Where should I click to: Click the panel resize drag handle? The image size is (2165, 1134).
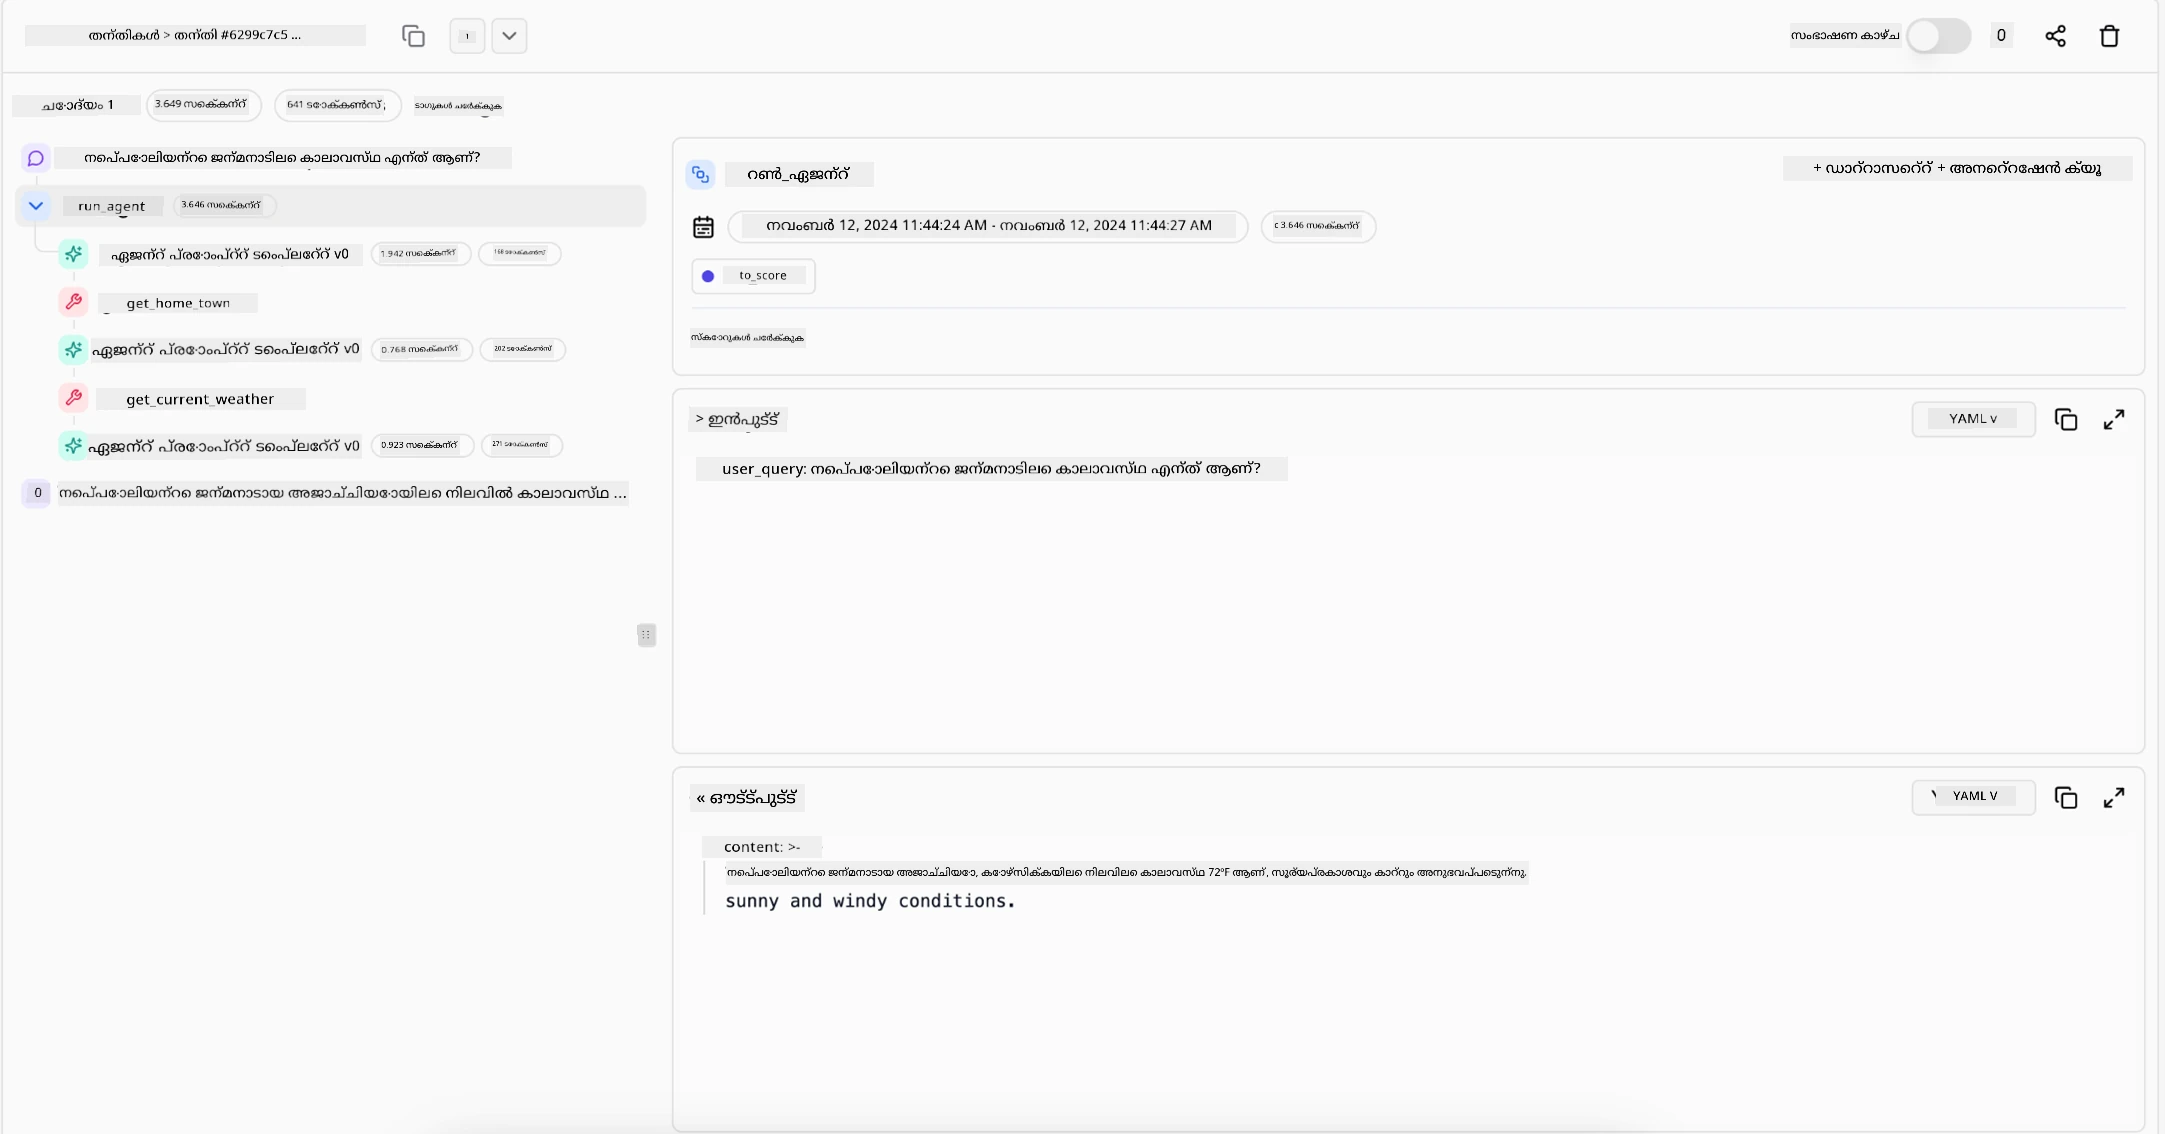coord(646,635)
